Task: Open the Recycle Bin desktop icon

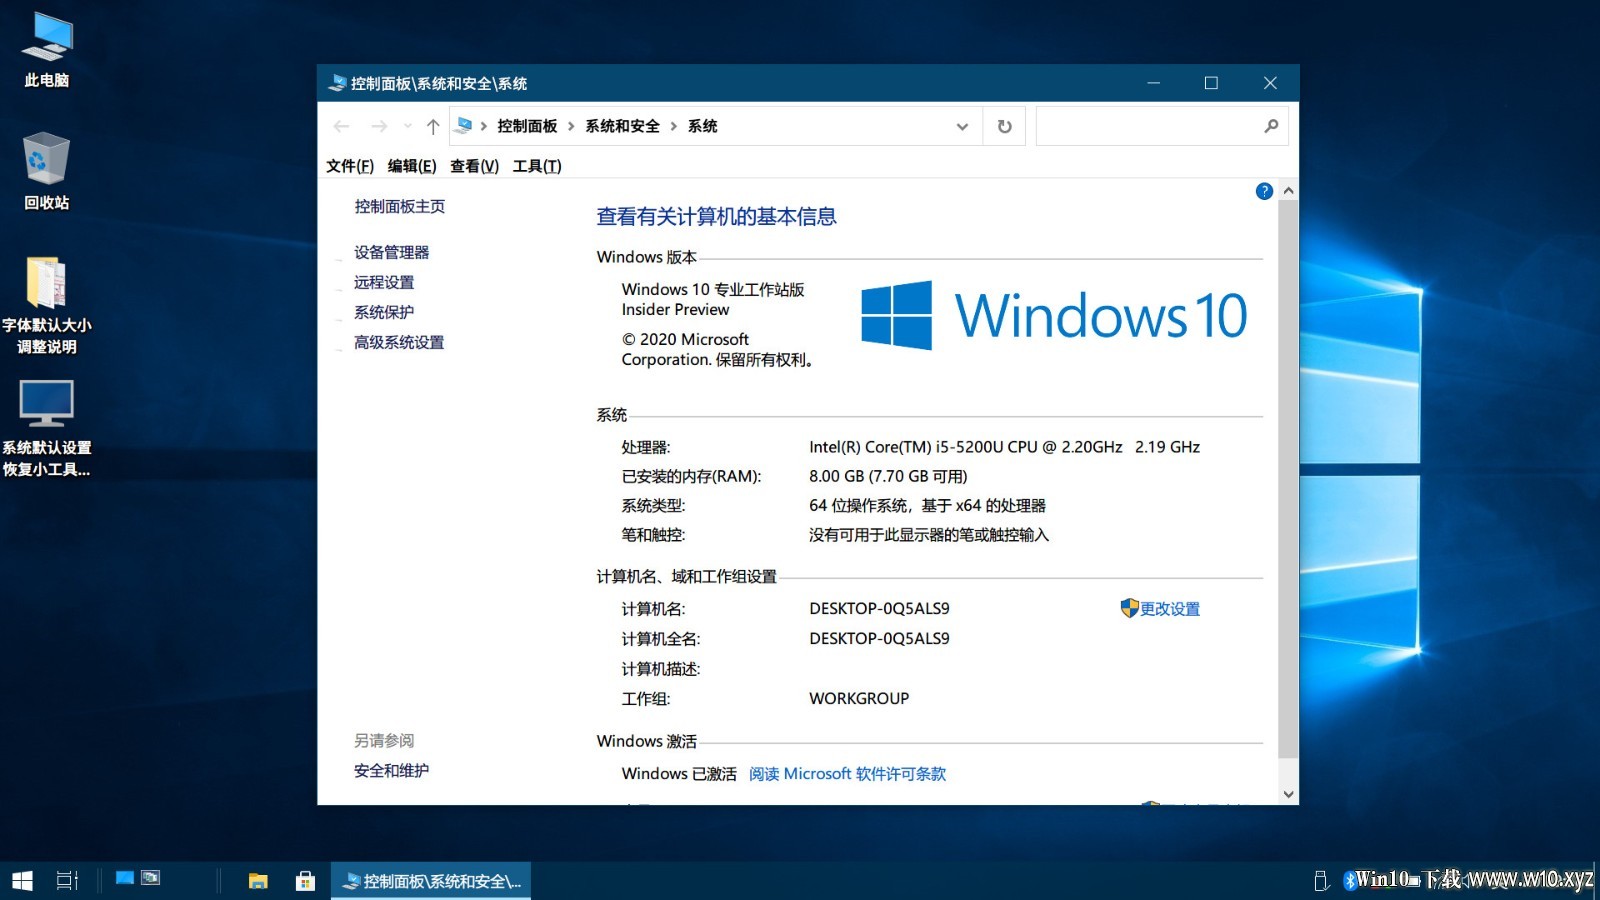Action: pyautogui.click(x=46, y=171)
